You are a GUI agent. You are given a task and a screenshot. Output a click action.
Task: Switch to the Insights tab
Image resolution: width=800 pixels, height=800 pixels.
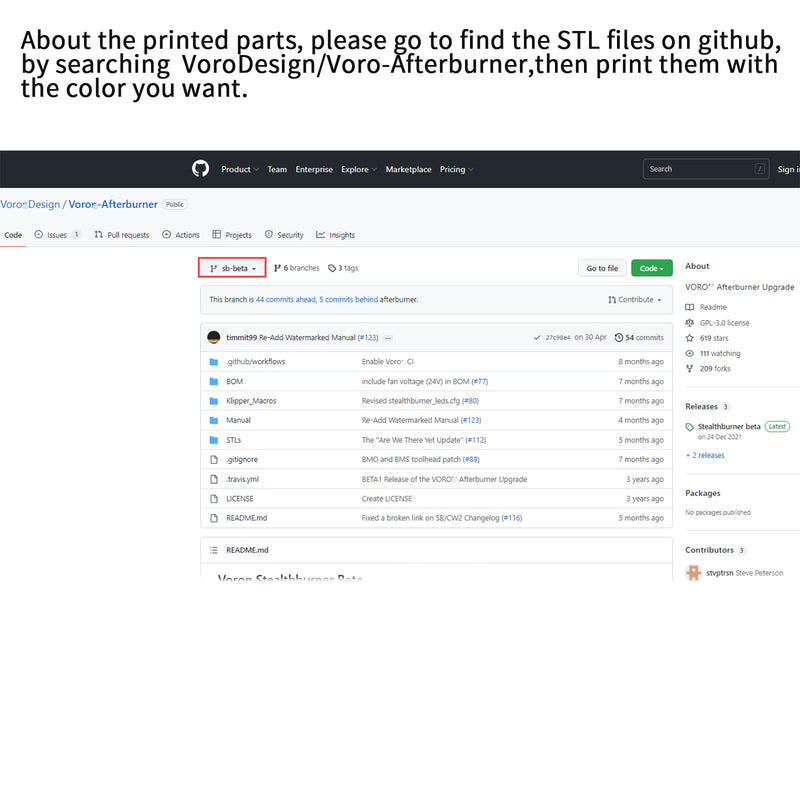[x=335, y=235]
